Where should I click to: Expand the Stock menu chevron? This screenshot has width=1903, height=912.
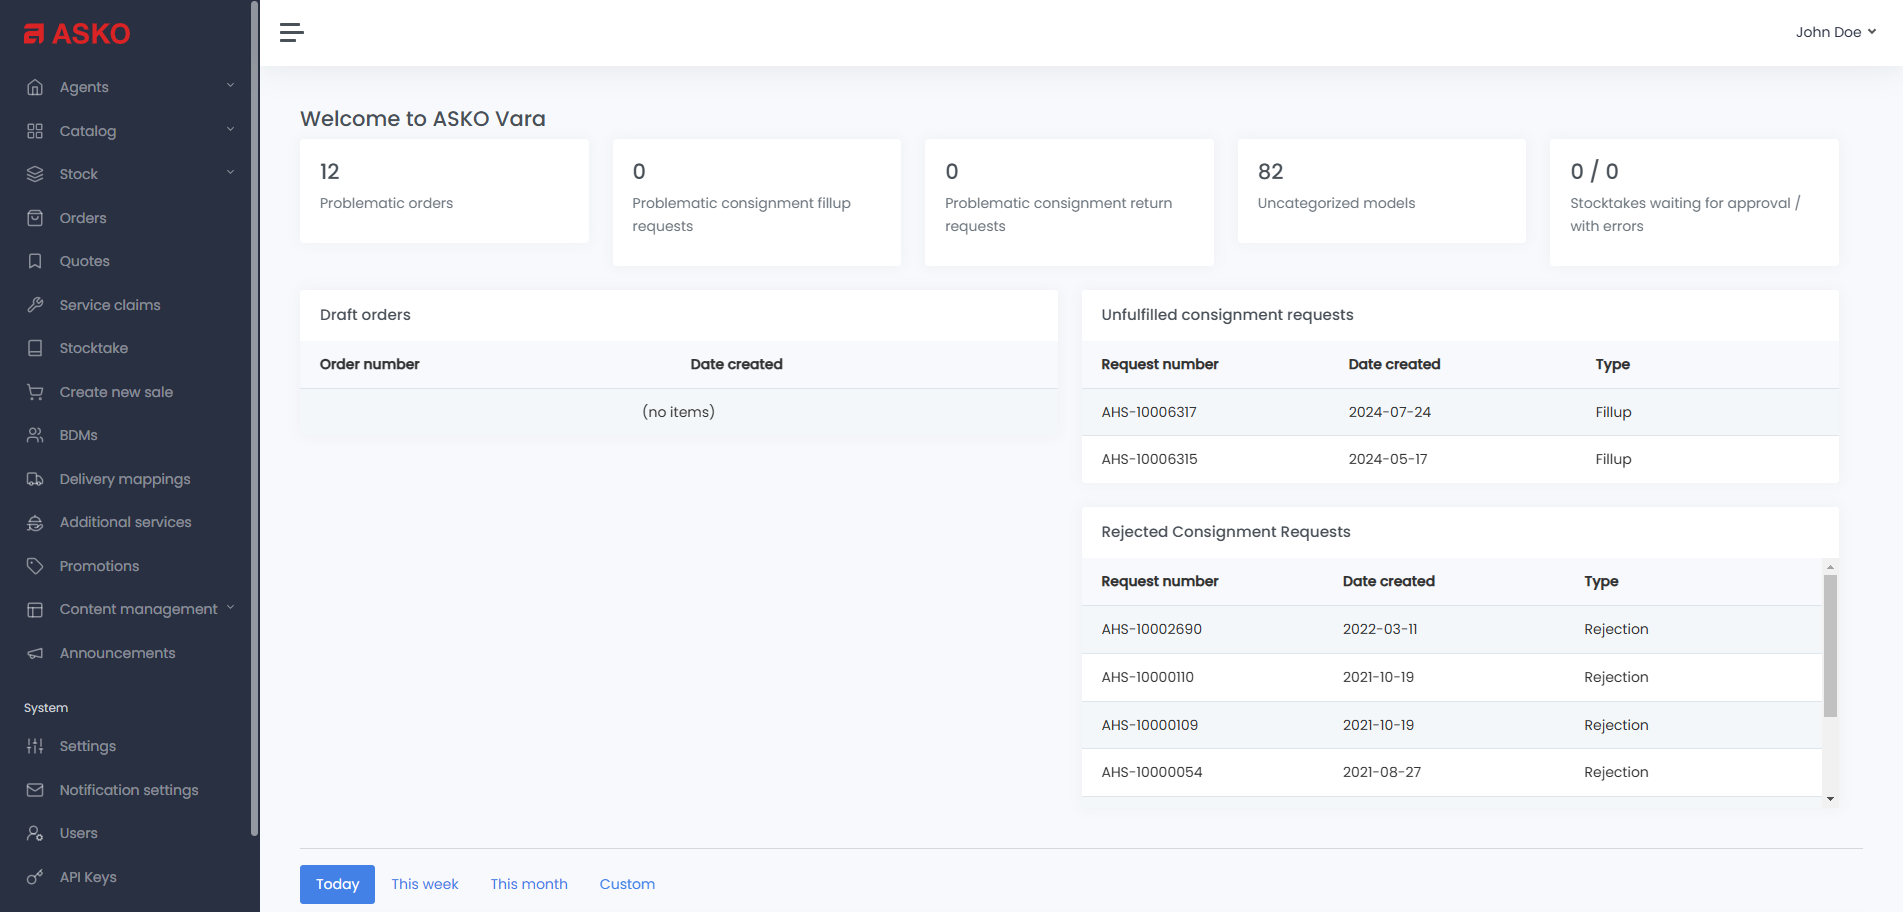[230, 172]
